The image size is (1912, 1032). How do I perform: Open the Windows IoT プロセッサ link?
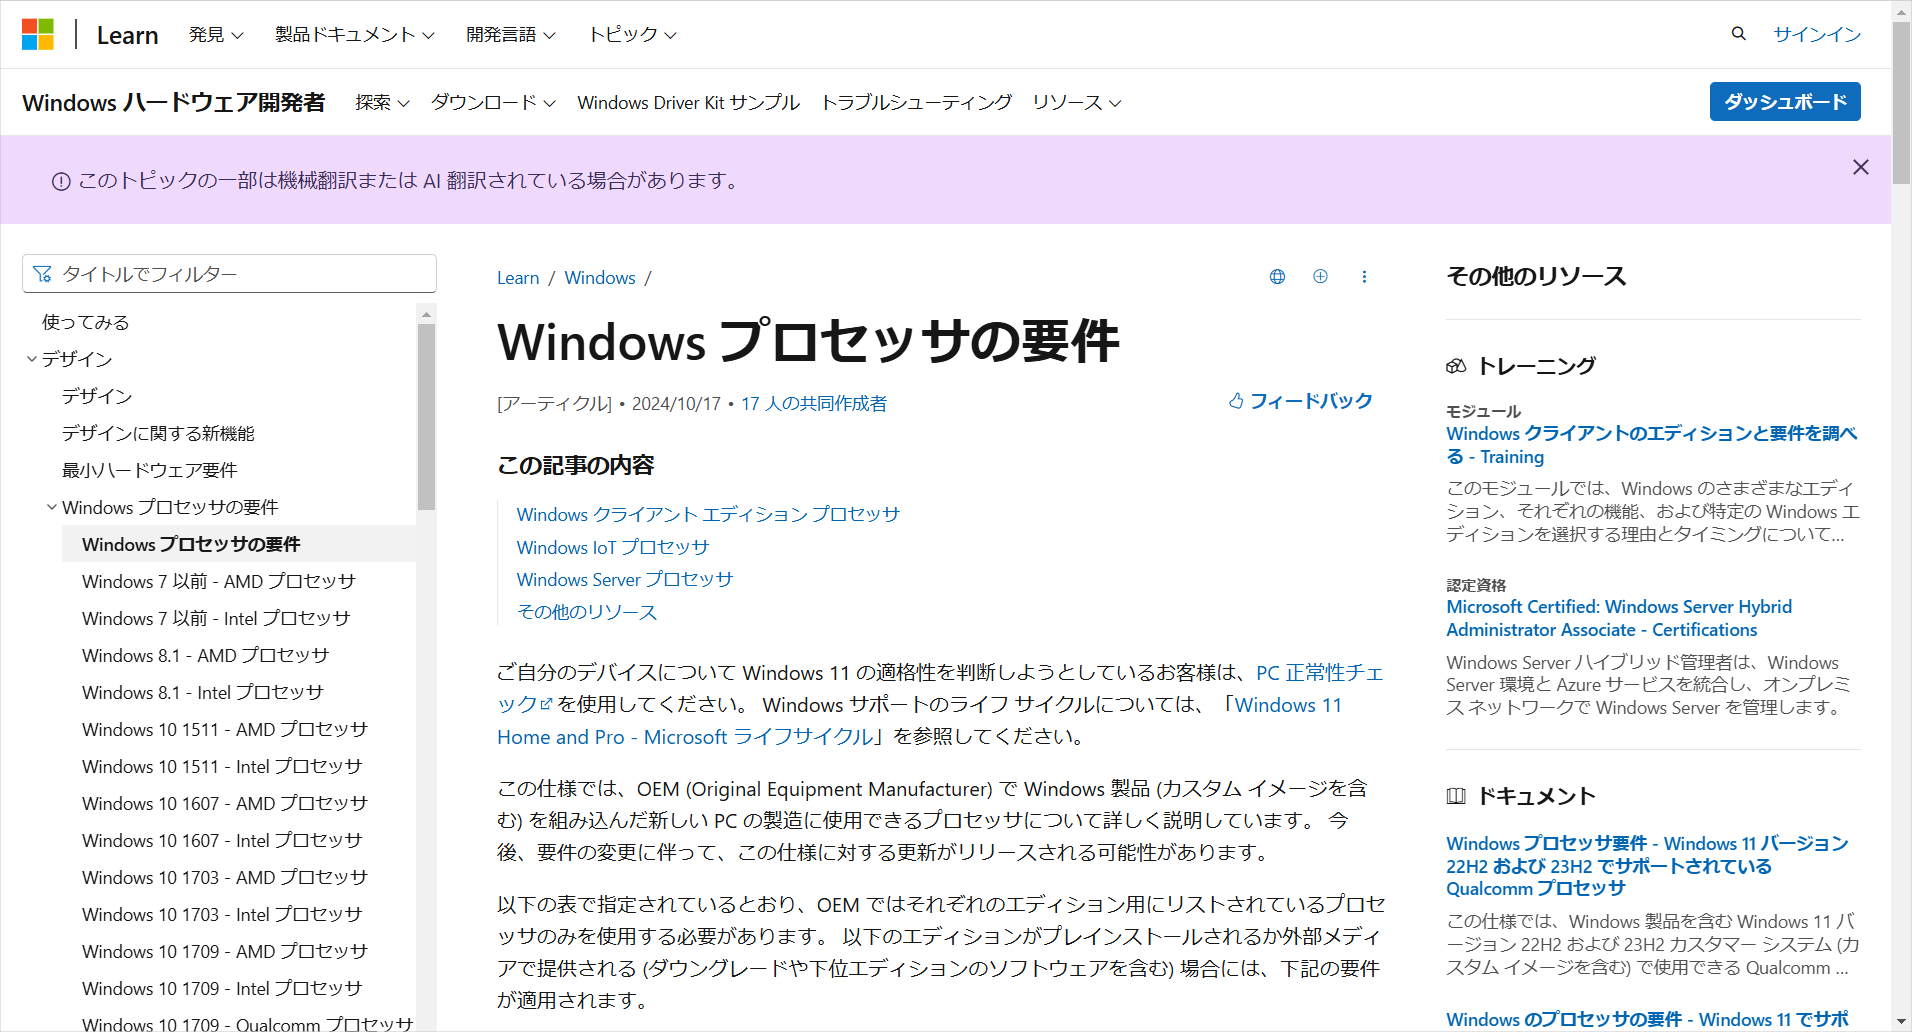[x=612, y=547]
